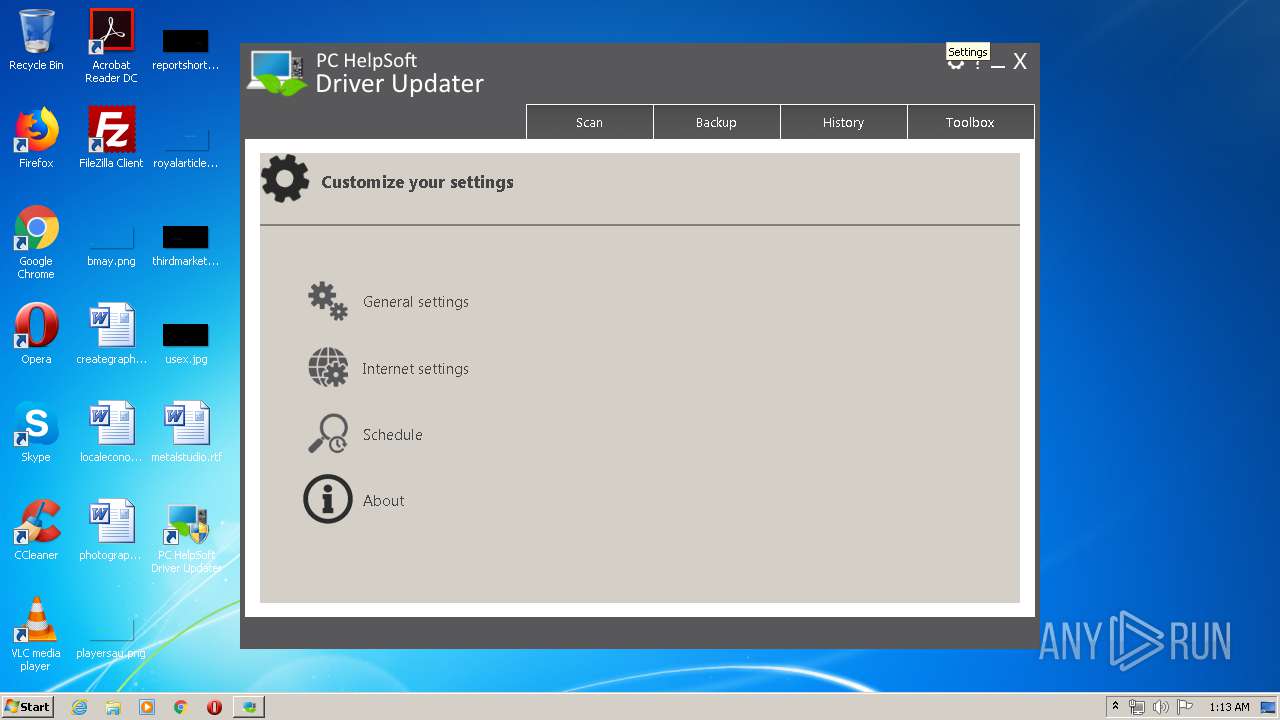Select the Skype desktop shortcut
The height and width of the screenshot is (720, 1280).
(x=36, y=432)
